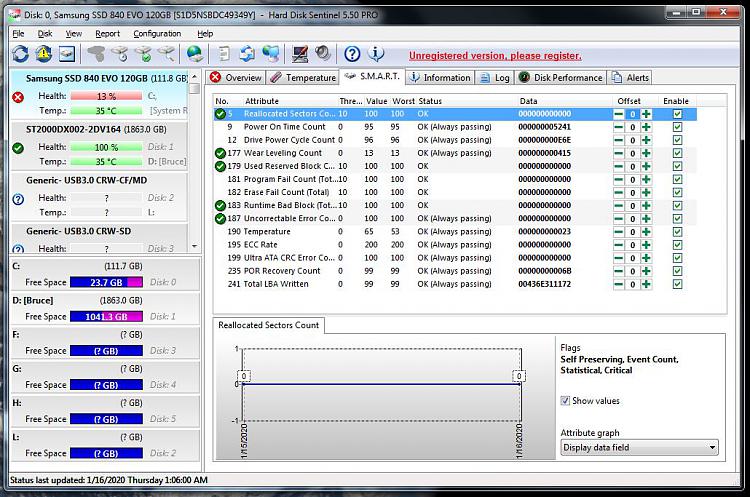Screen dimensions: 750x497
Task: Switch to the Information tab
Action: coord(440,77)
